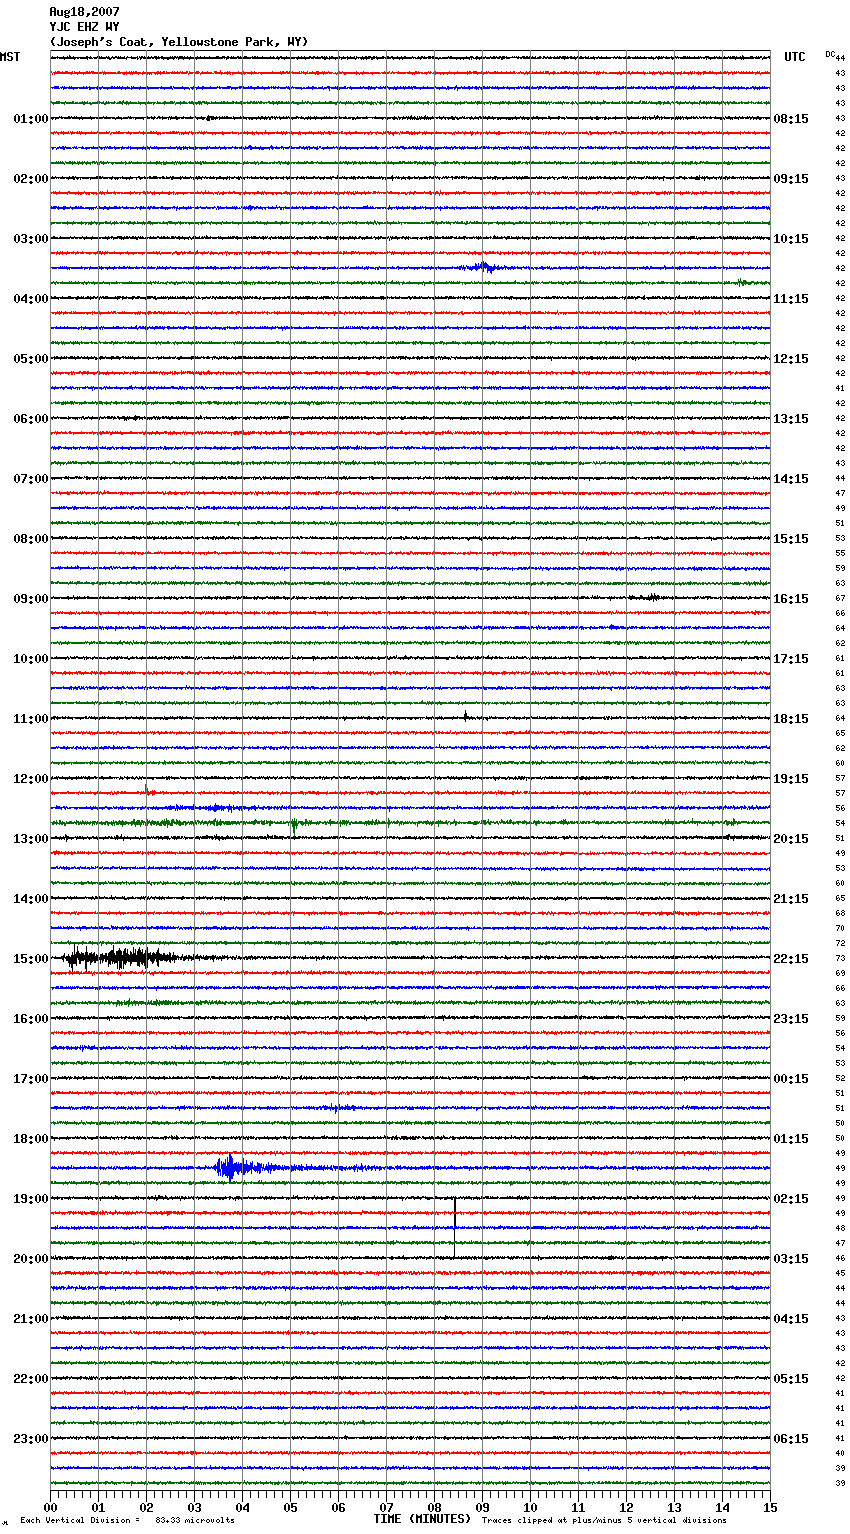
Task: Click the date header 'Aug18,2007'
Action: [84, 12]
